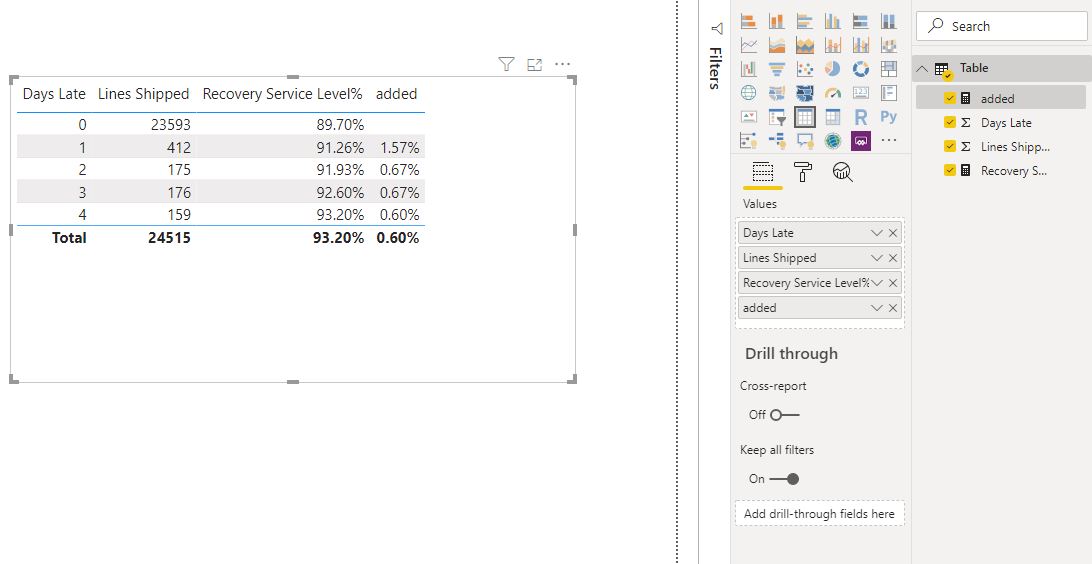Select the stacked area chart visual

click(804, 45)
